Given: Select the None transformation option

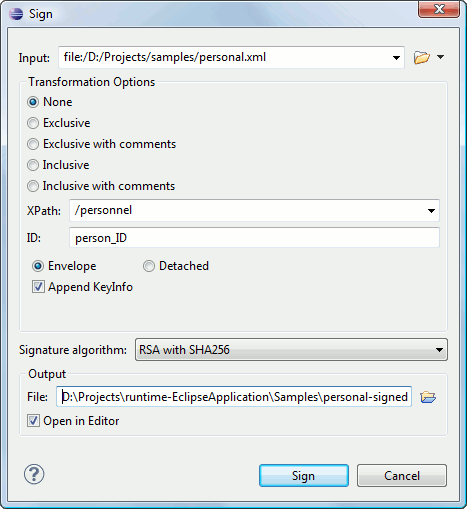Looking at the screenshot, I should [x=33, y=102].
